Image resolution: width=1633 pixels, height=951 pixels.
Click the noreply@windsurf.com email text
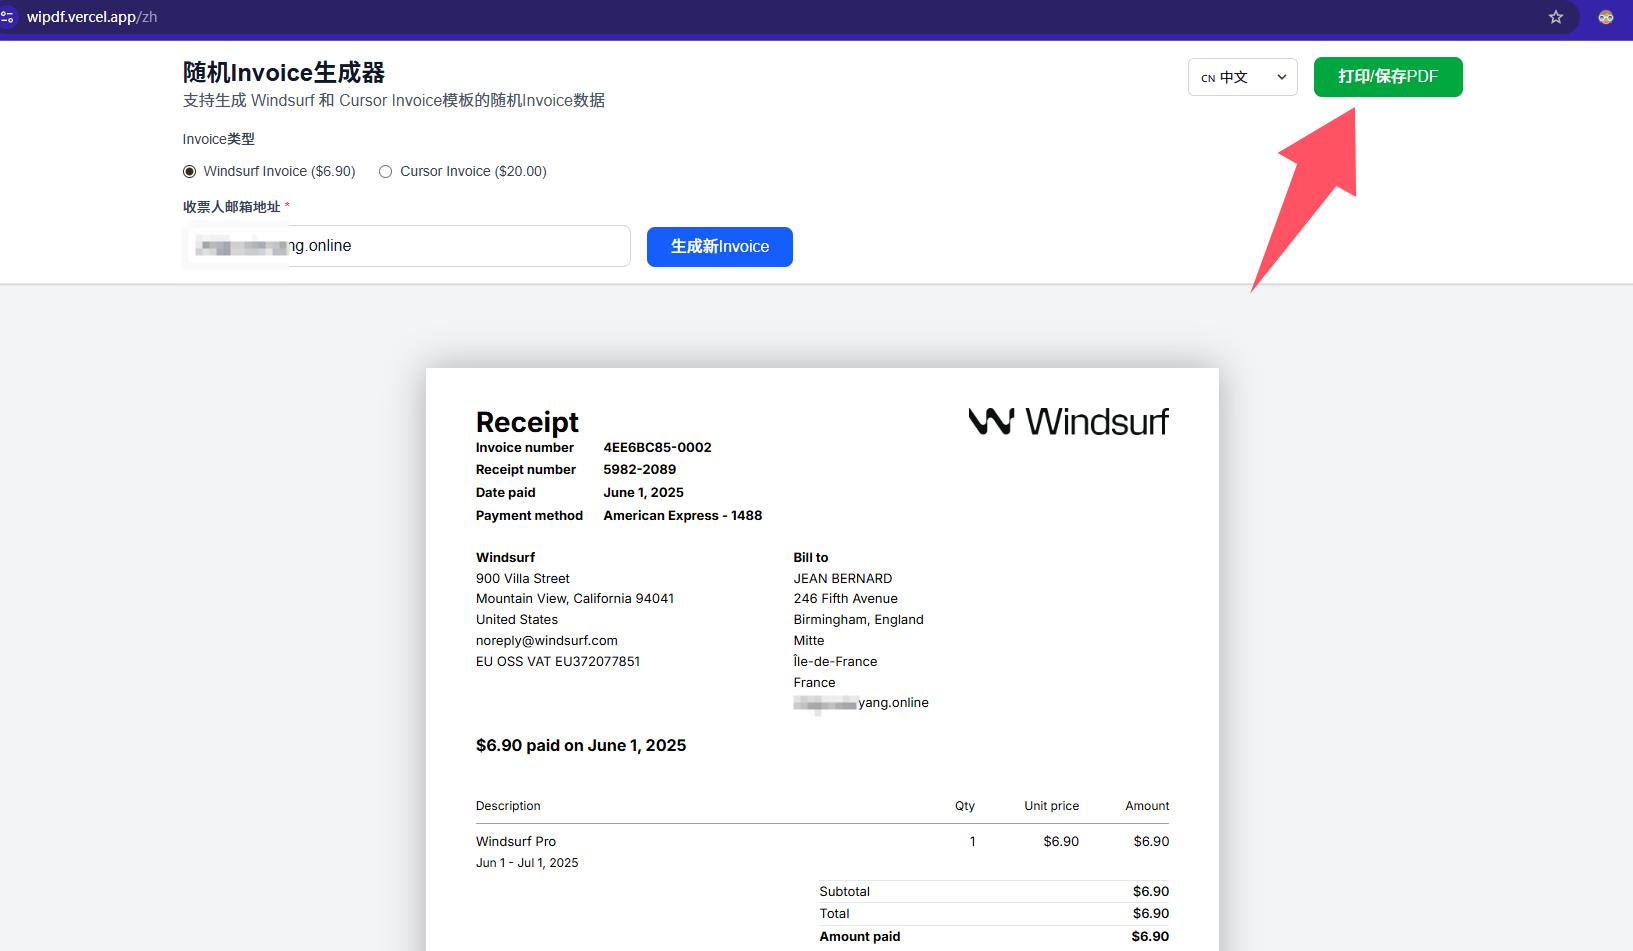point(547,641)
